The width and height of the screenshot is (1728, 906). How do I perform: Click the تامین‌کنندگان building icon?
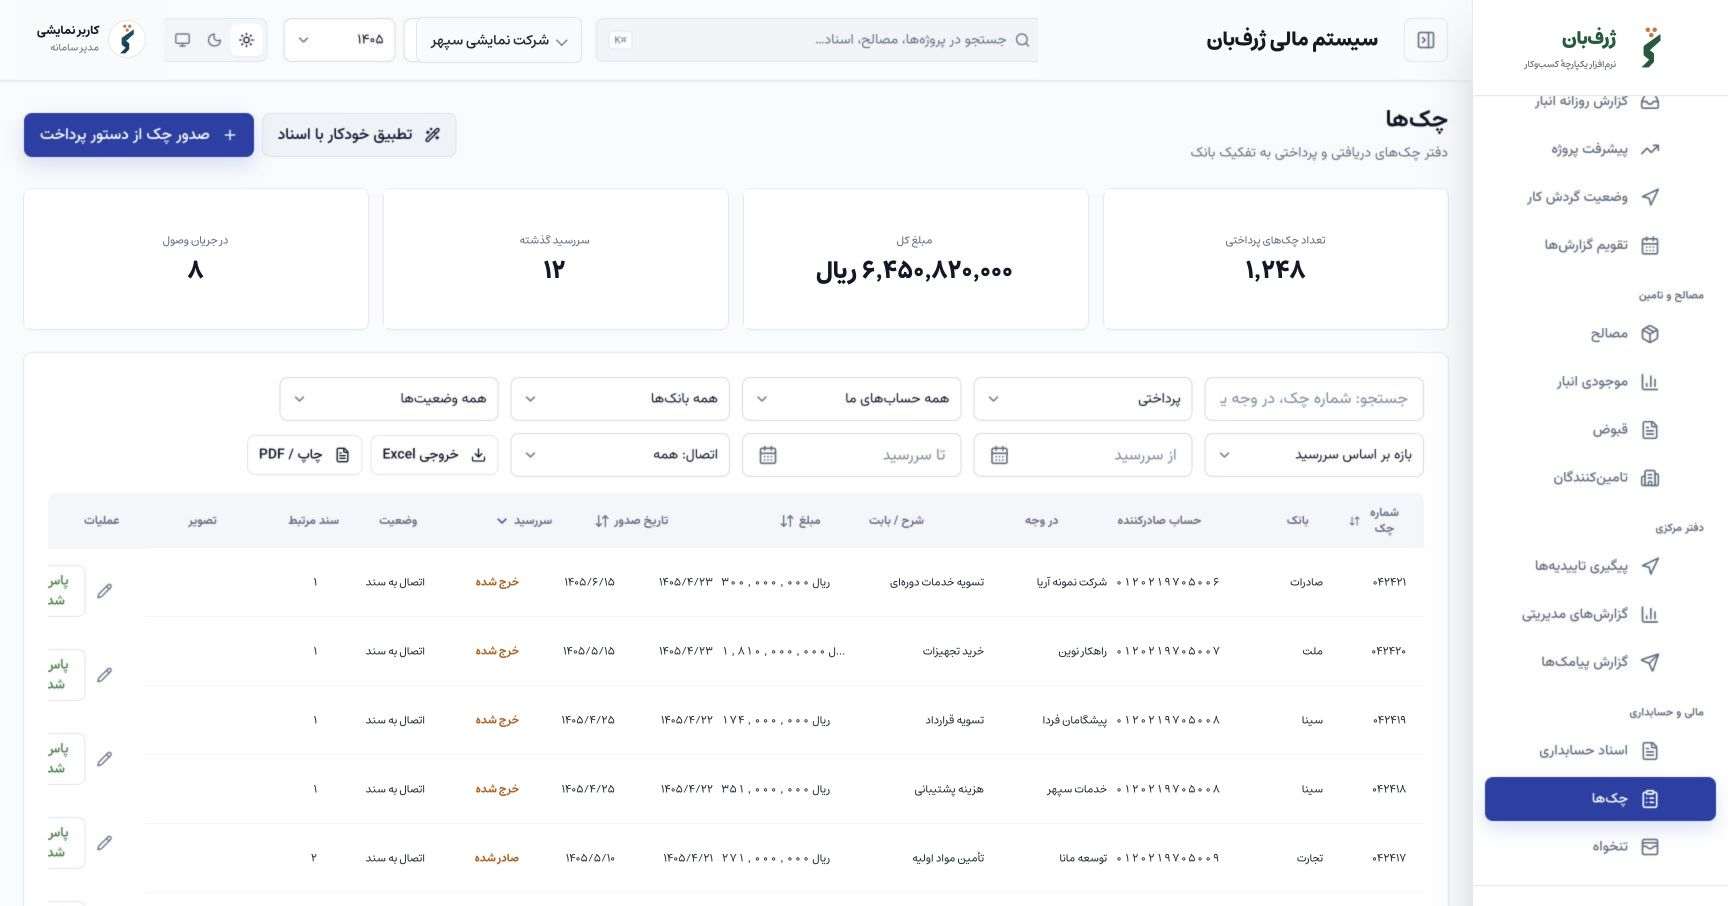pyautogui.click(x=1650, y=478)
